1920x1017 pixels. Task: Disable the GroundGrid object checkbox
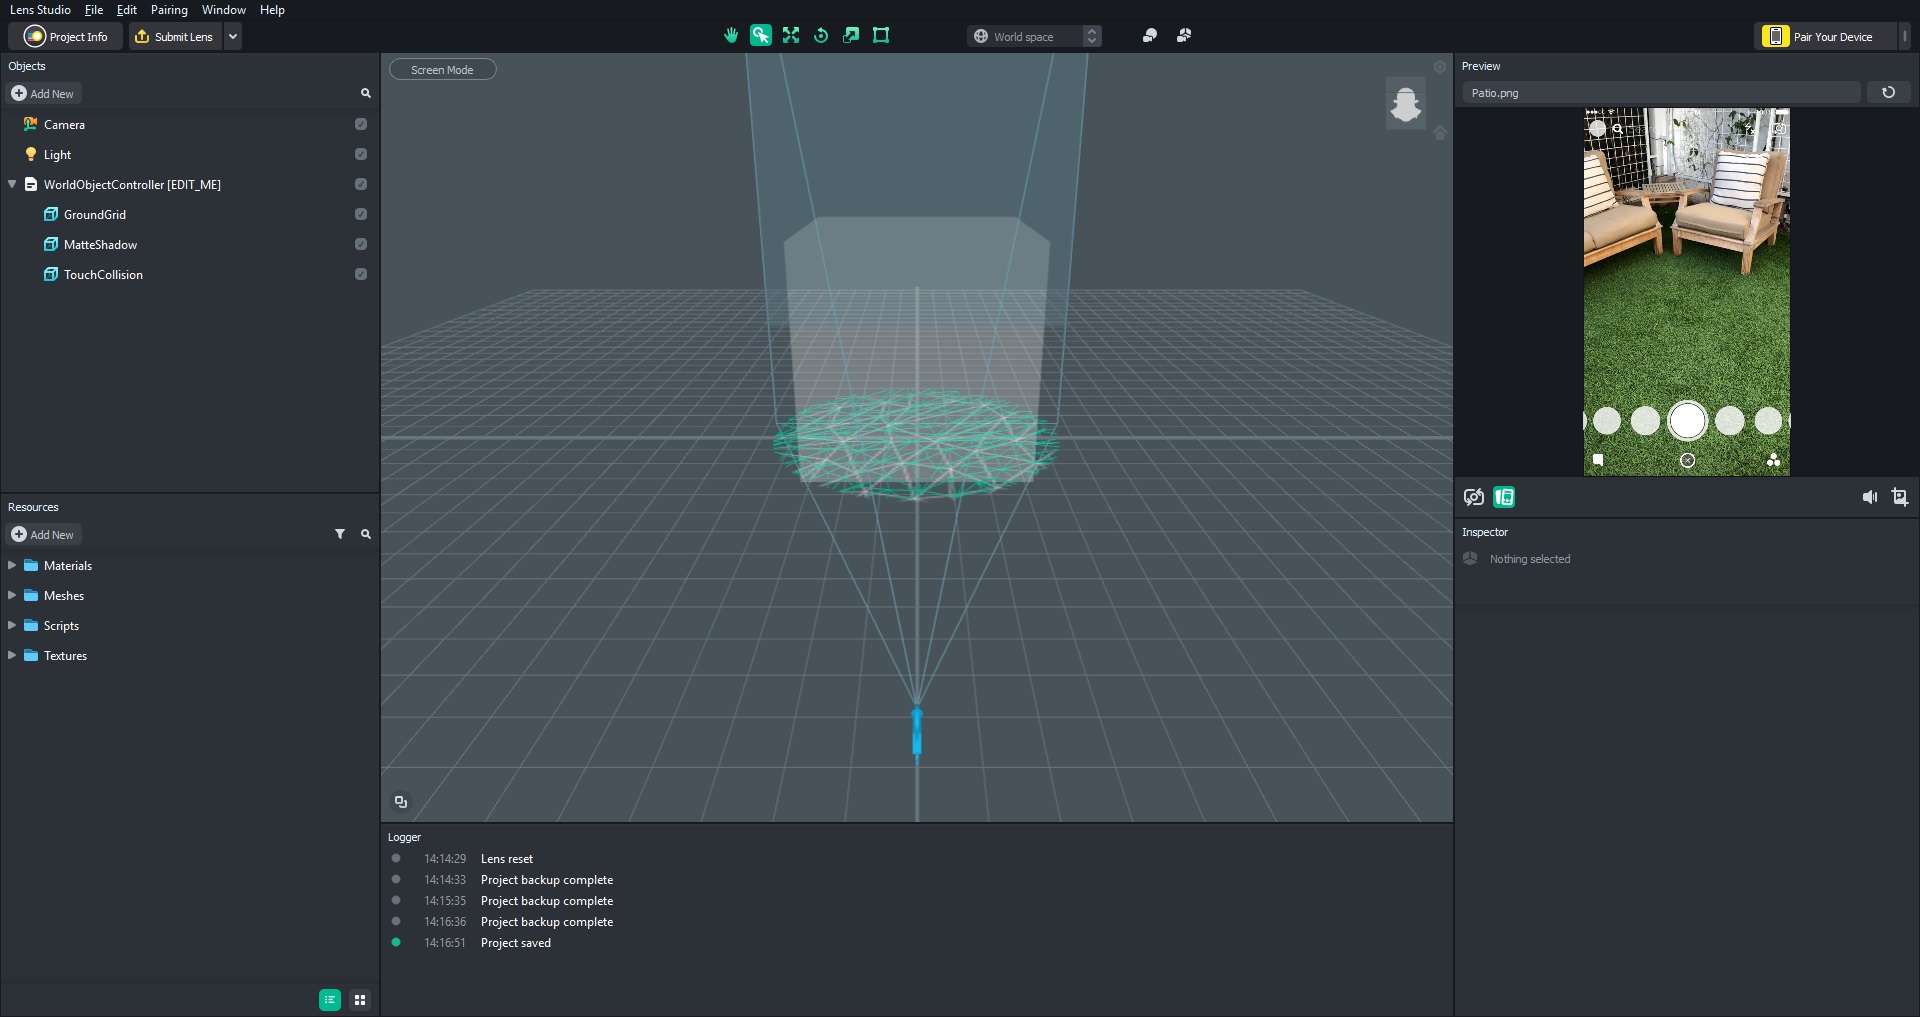tap(361, 214)
